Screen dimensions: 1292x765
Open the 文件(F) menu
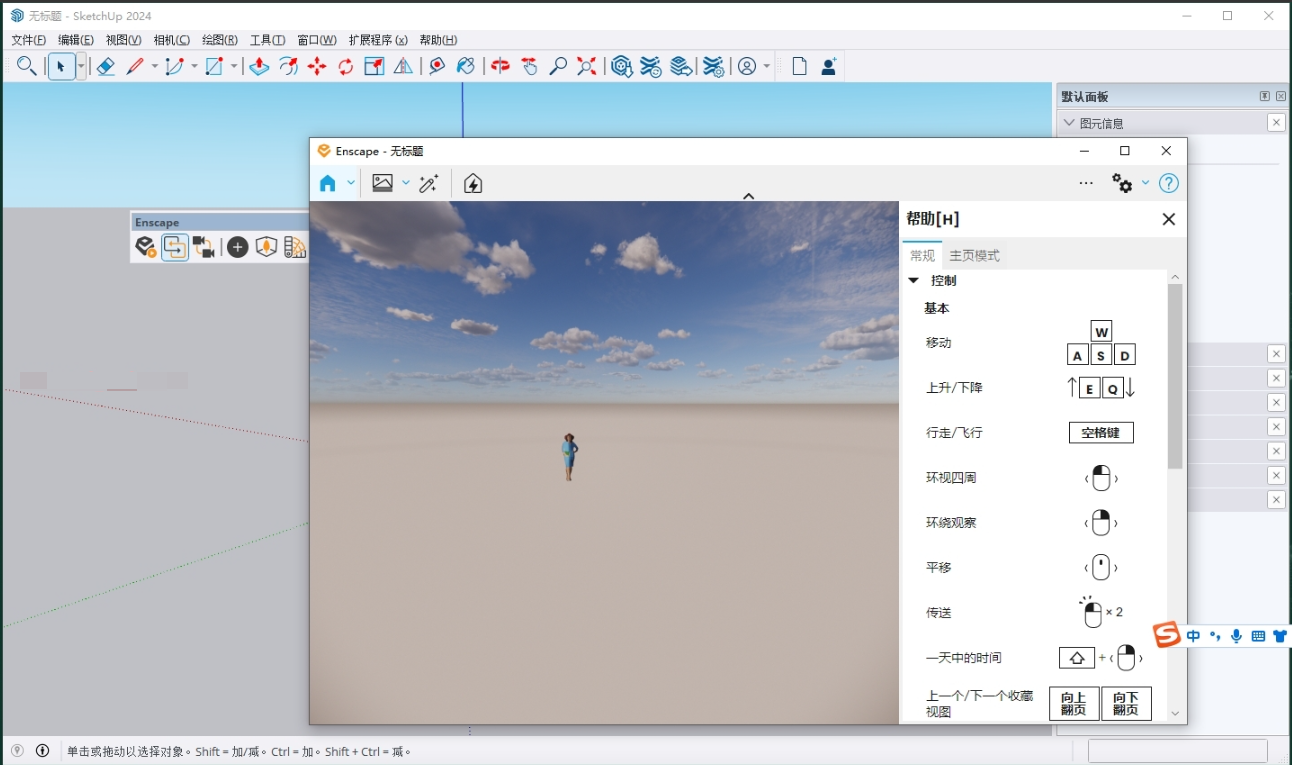coord(28,40)
